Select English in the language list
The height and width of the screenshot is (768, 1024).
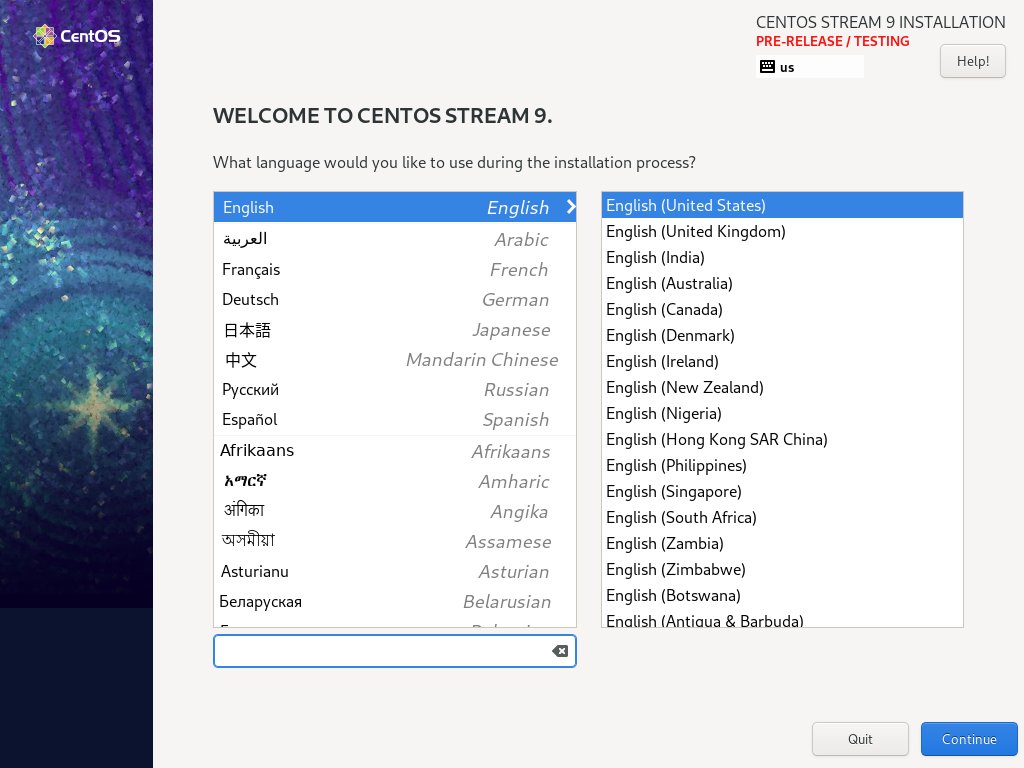point(394,207)
